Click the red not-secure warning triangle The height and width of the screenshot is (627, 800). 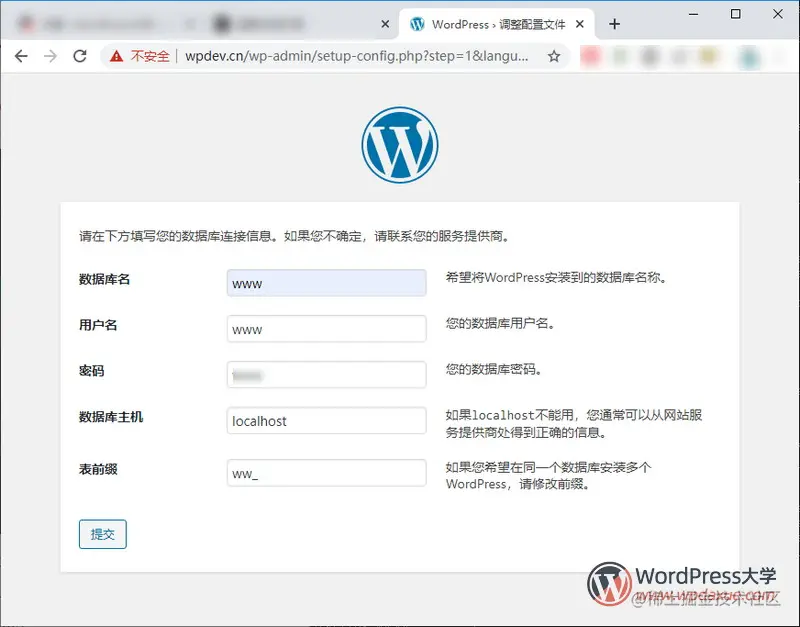[x=116, y=56]
